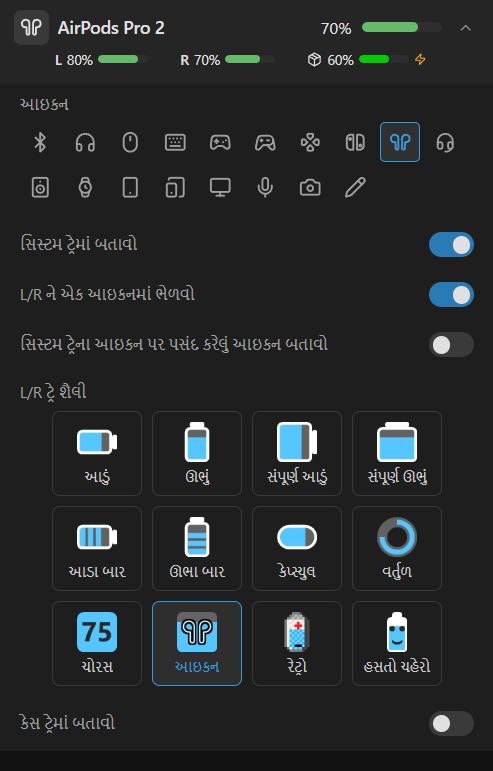The height and width of the screenshot is (771, 493).
Task: Pick the mouse icon
Action: (130, 143)
